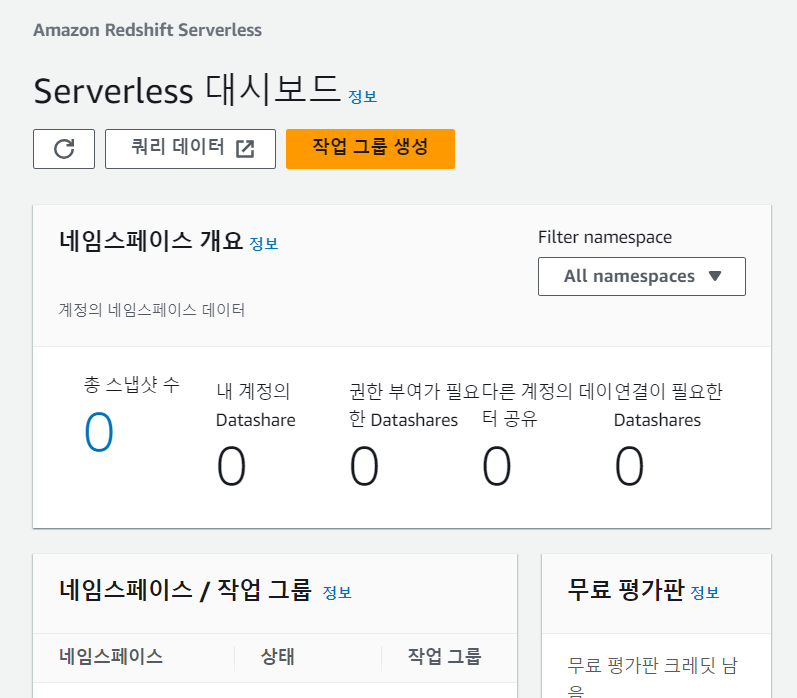Click the 작업 그룹 column header
Viewport: 797px width, 698px height.
[x=444, y=656]
